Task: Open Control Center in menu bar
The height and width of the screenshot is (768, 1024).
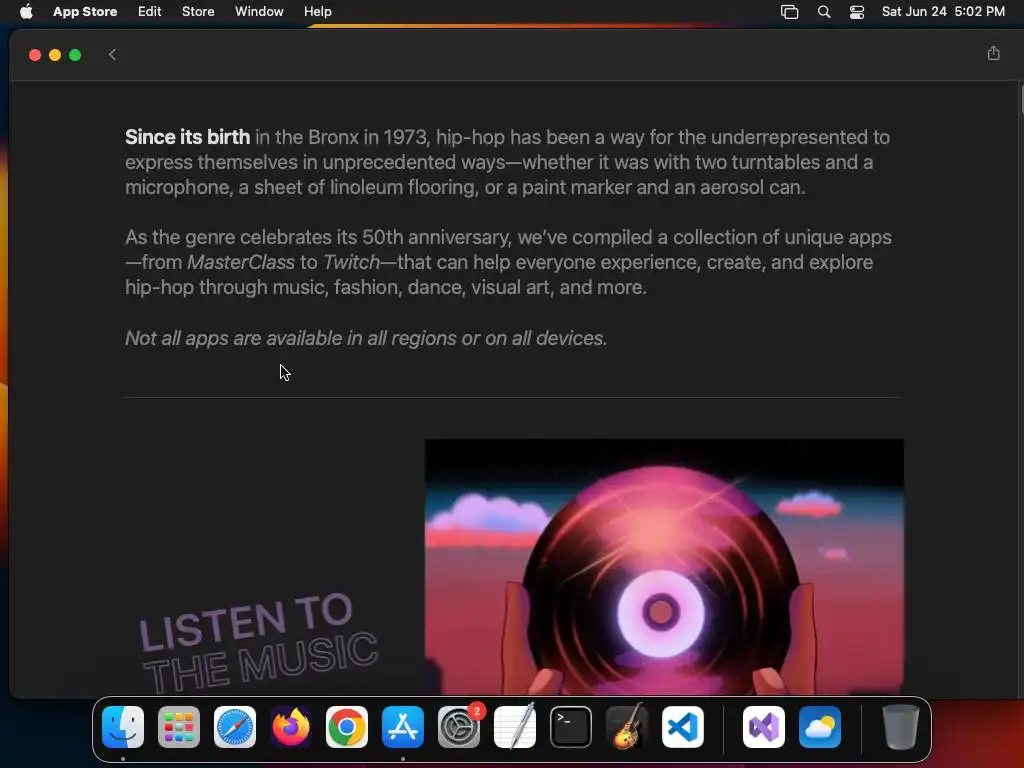Action: 857,12
